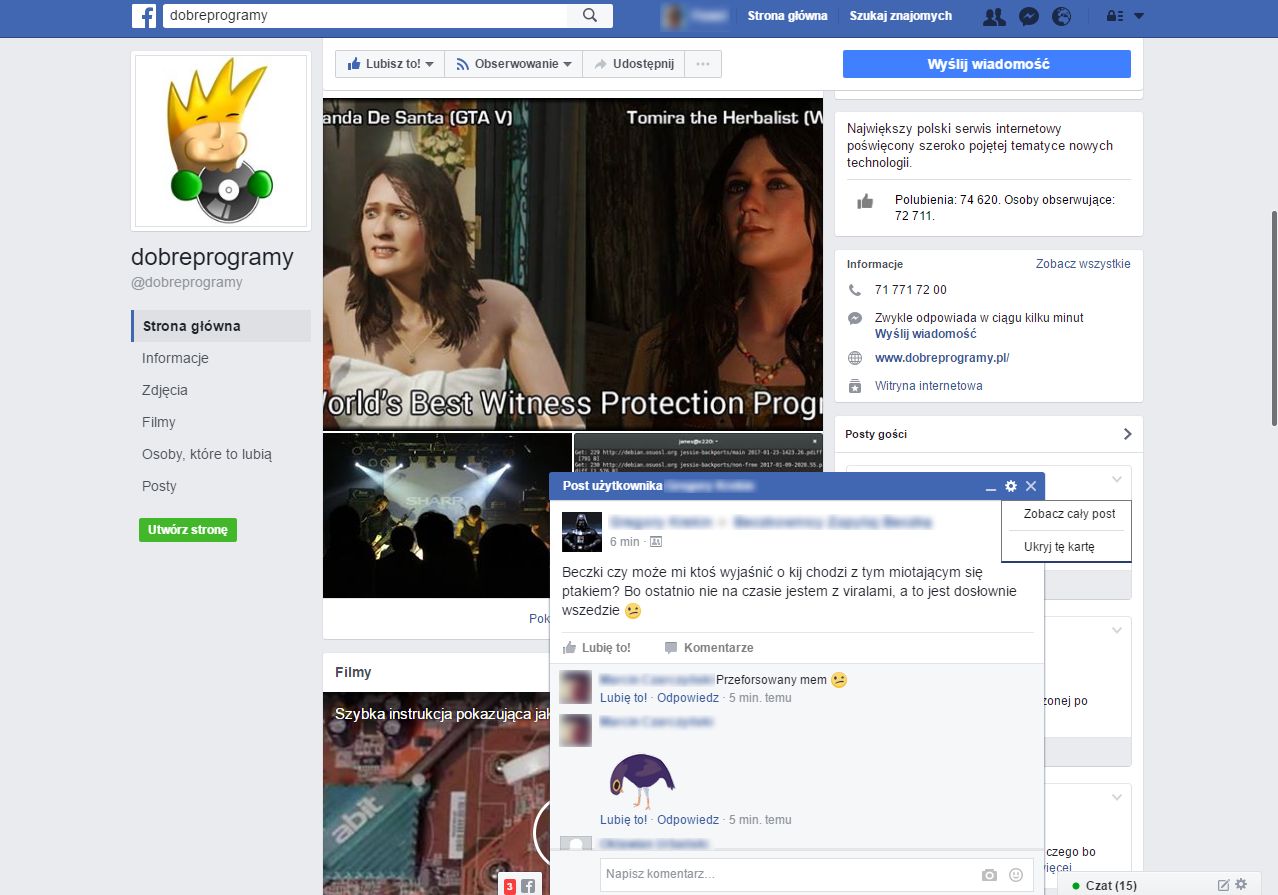The image size is (1278, 895).
Task: Open emoji picker smiley in comment box
Action: point(1016,875)
